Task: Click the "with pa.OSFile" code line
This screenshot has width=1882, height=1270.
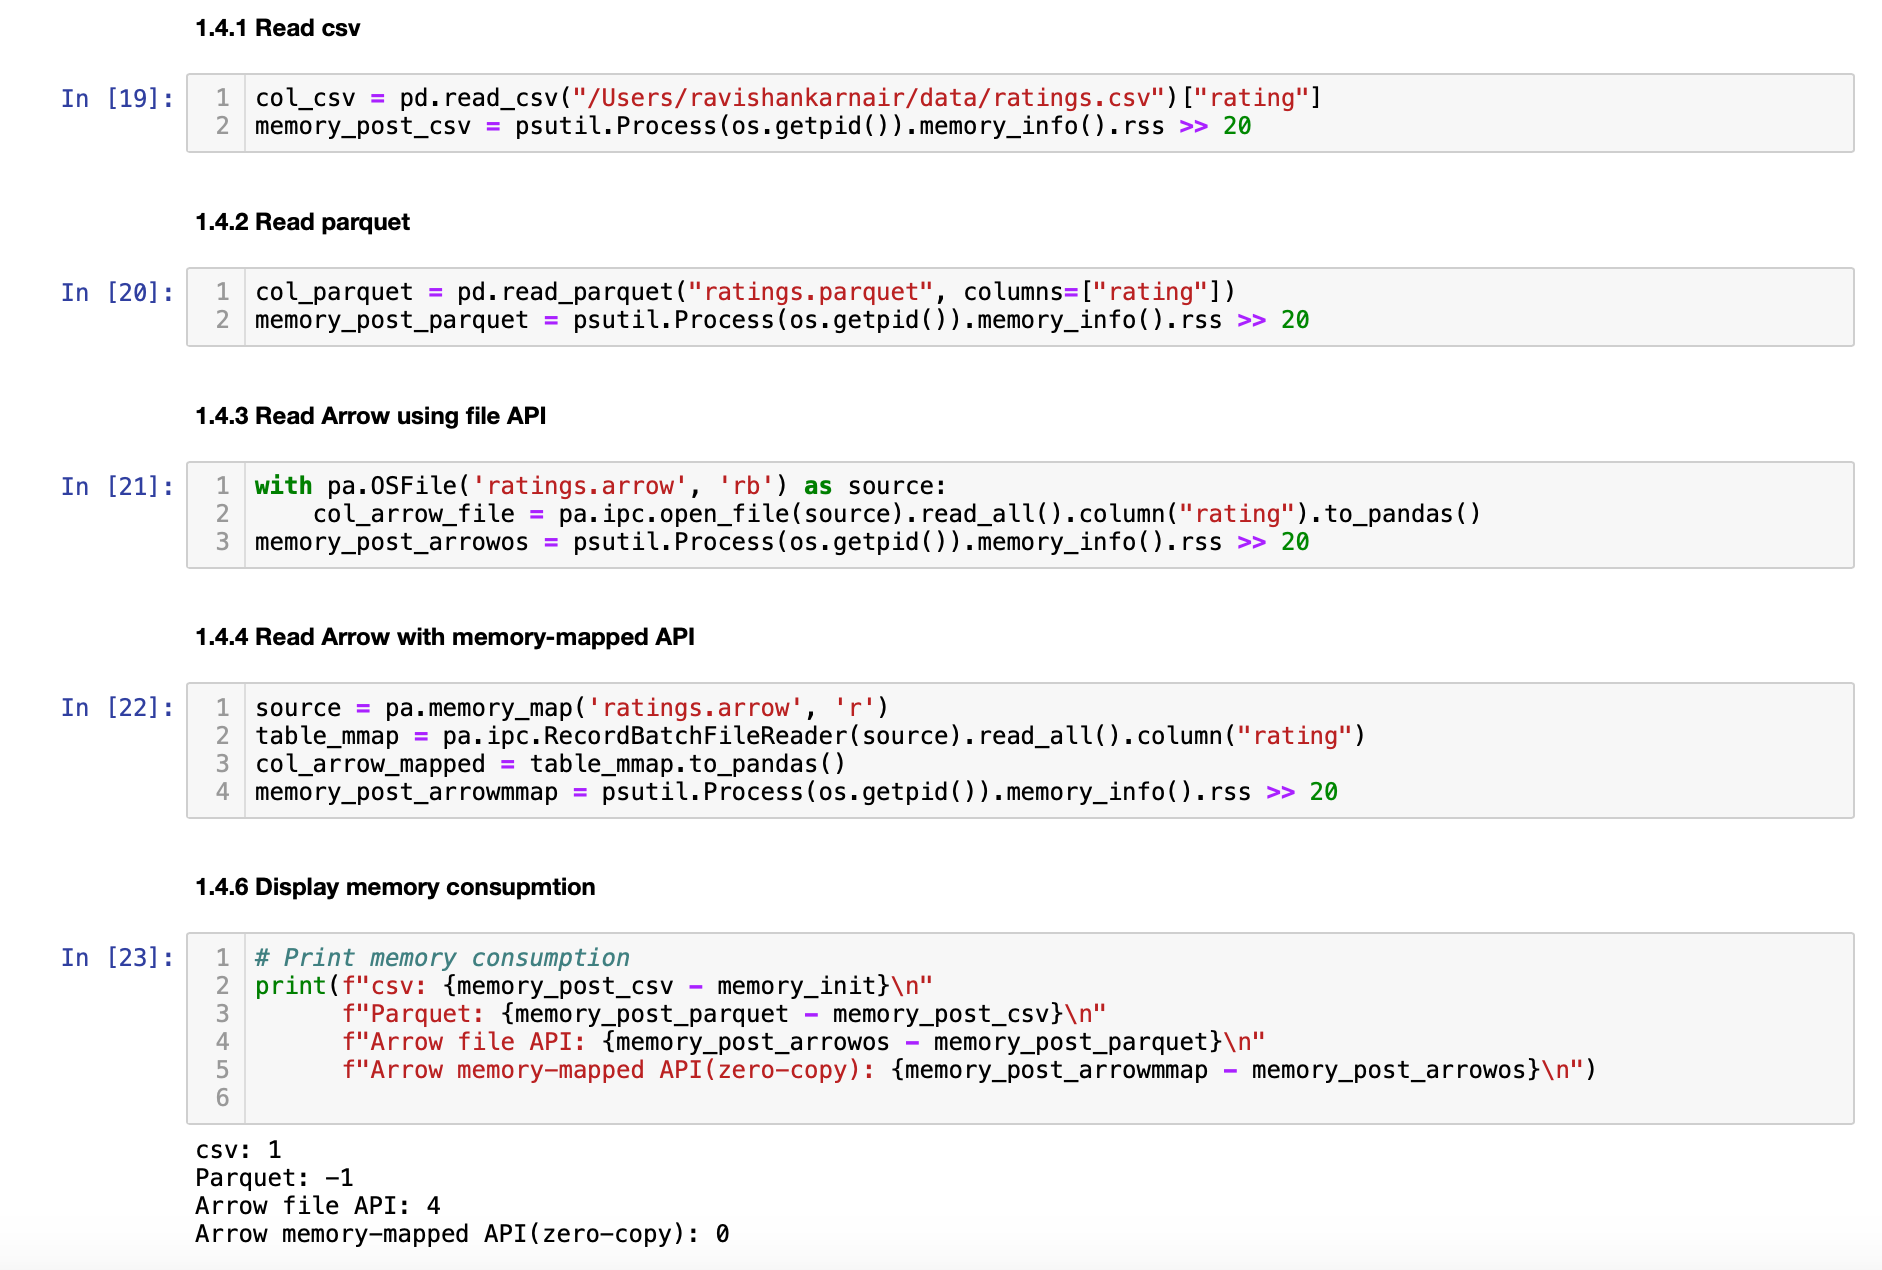Action: point(599,486)
